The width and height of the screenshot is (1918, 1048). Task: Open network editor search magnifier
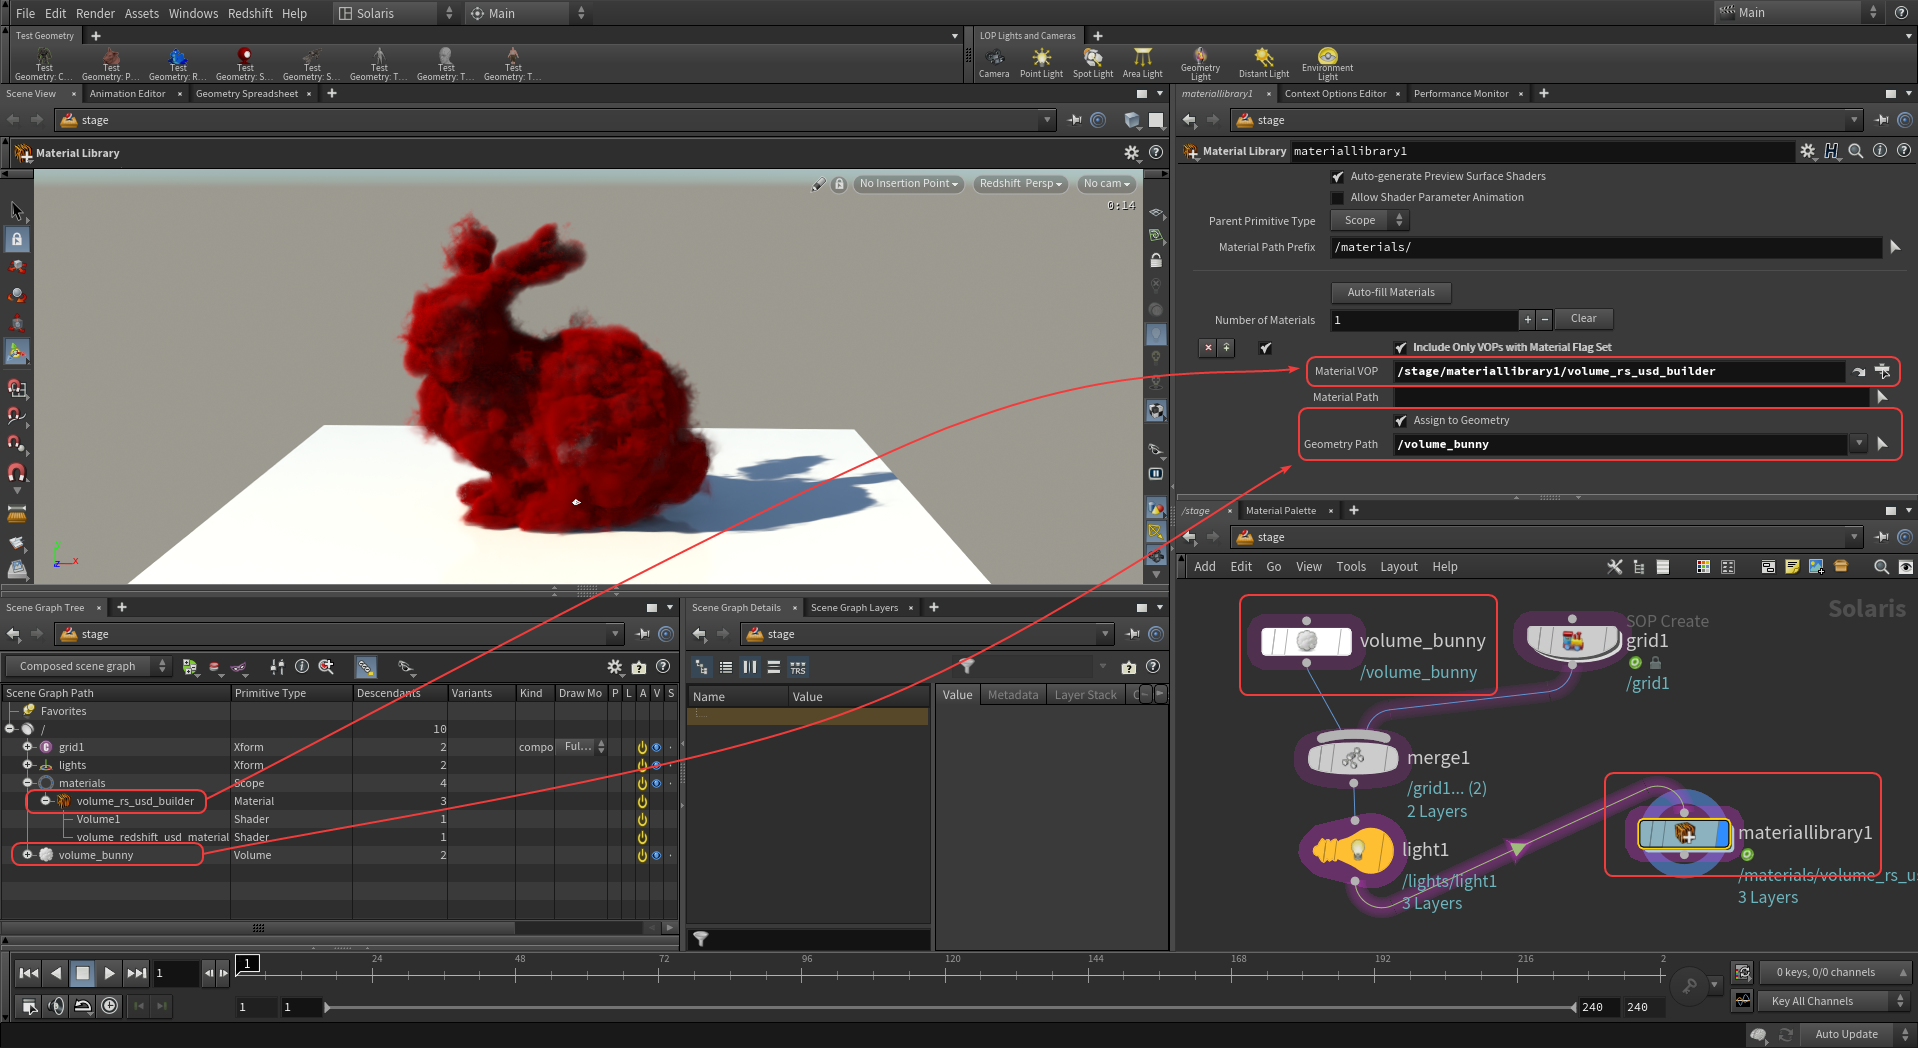click(x=1881, y=567)
